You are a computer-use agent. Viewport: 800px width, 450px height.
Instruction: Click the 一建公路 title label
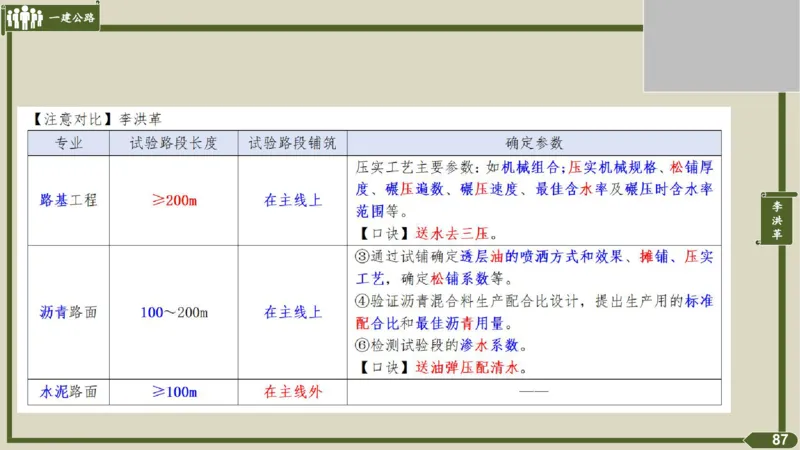[x=72, y=18]
